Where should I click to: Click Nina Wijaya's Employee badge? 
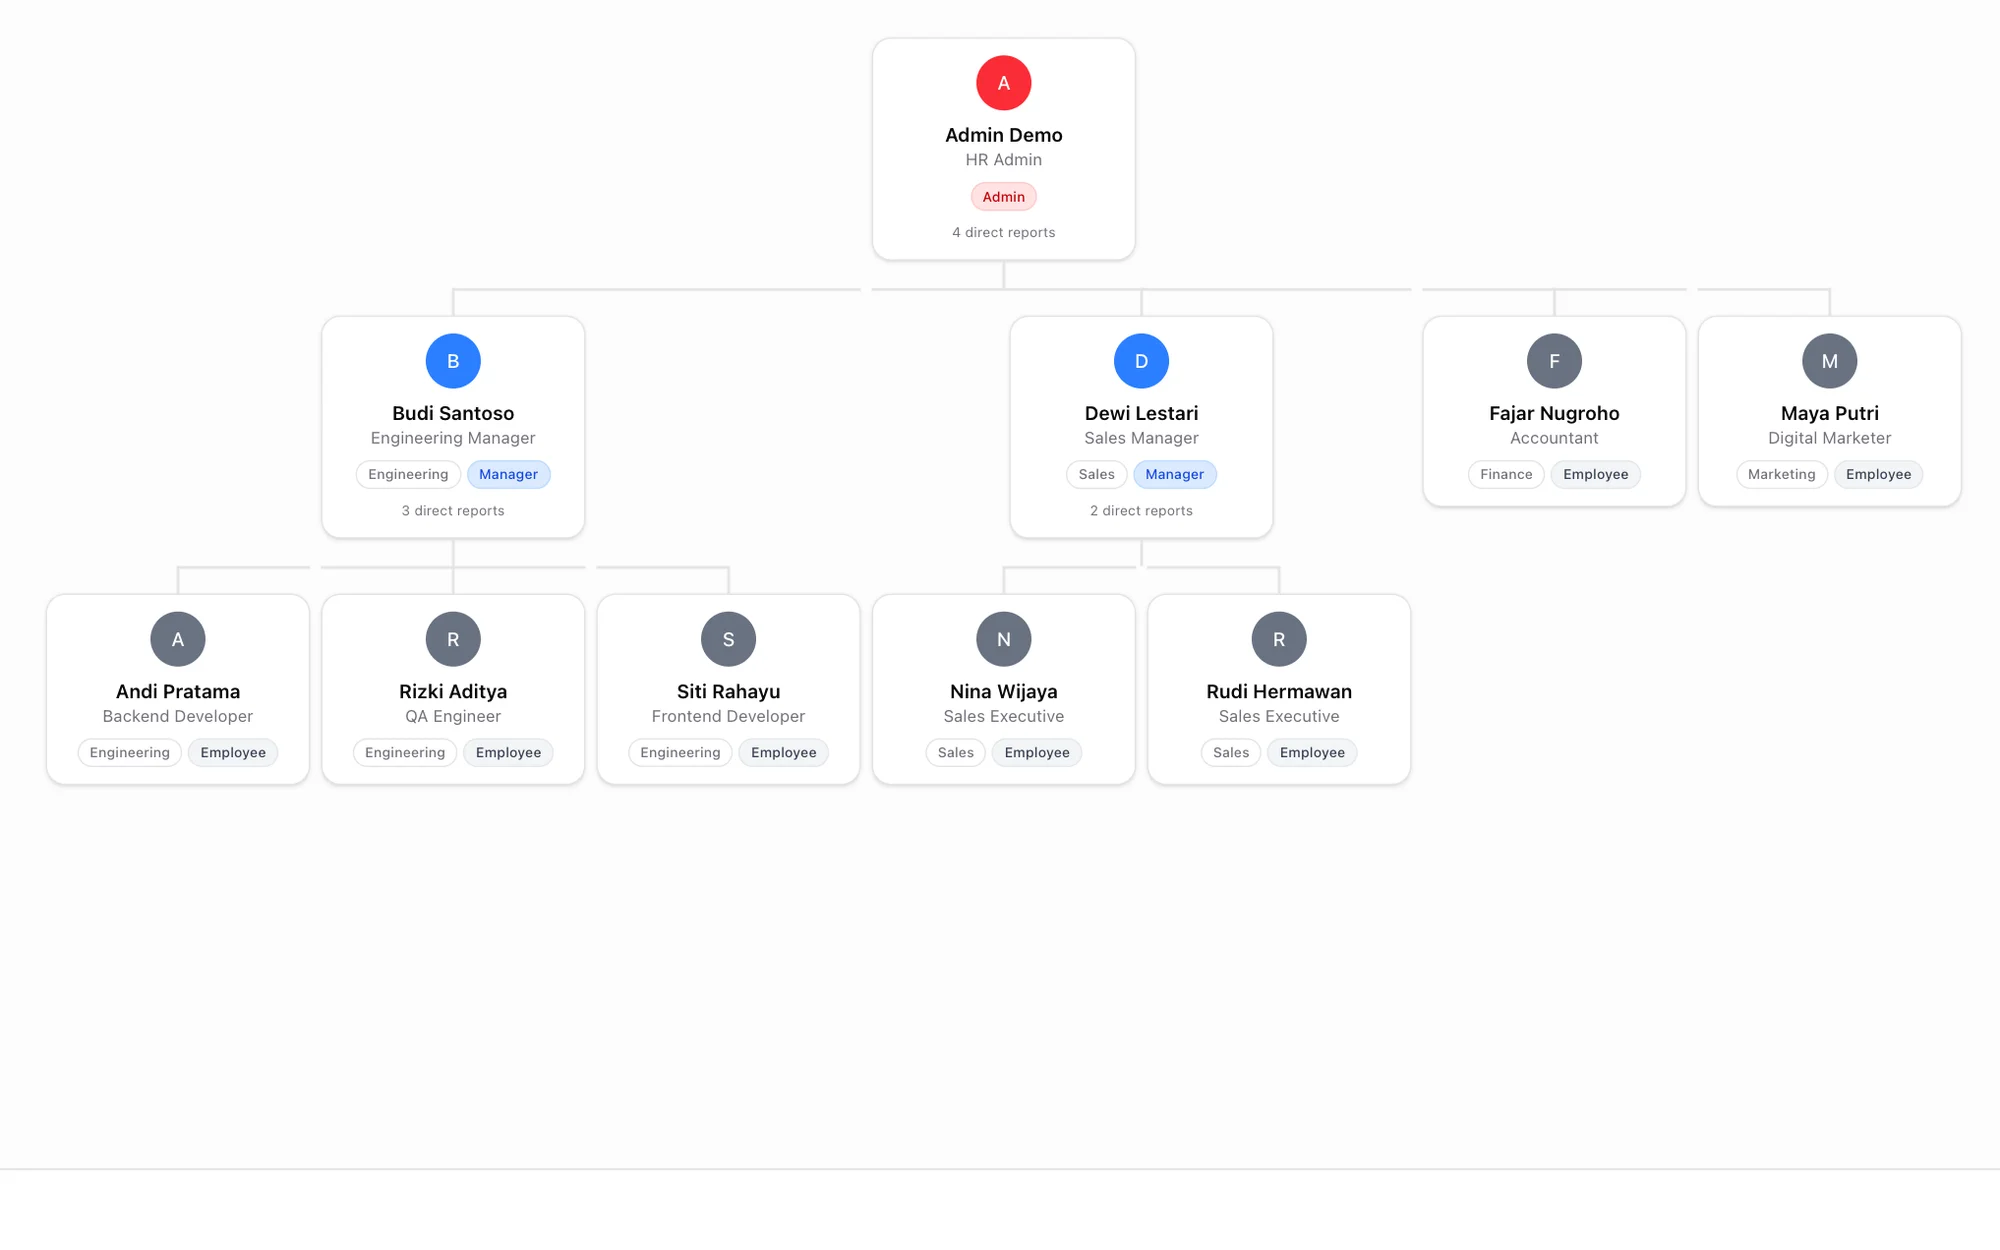1036,752
